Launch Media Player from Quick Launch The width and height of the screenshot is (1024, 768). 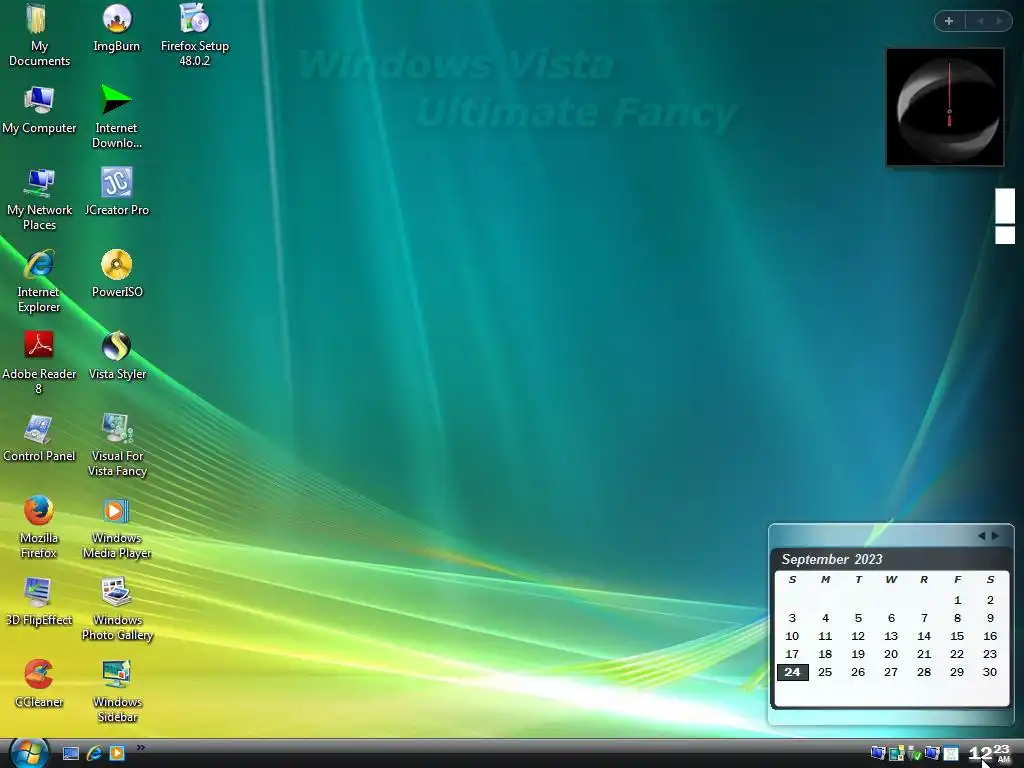coord(117,754)
